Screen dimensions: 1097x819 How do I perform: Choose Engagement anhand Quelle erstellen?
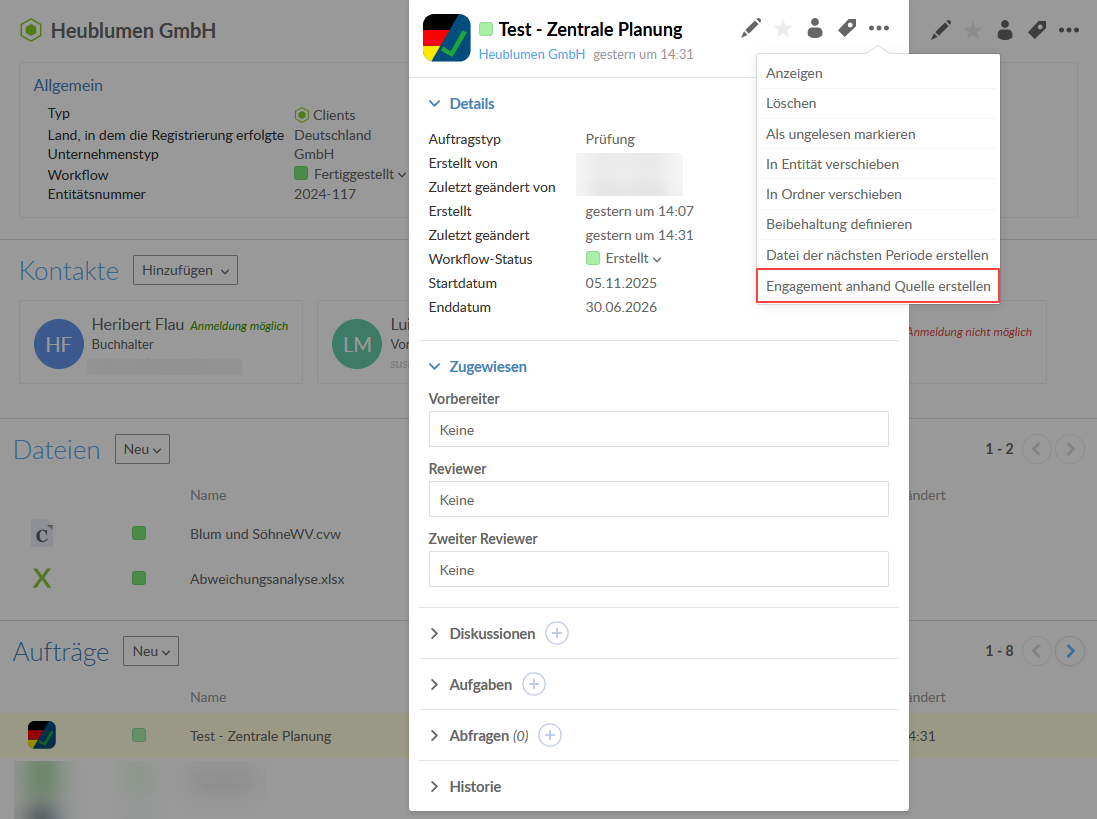click(x=878, y=286)
